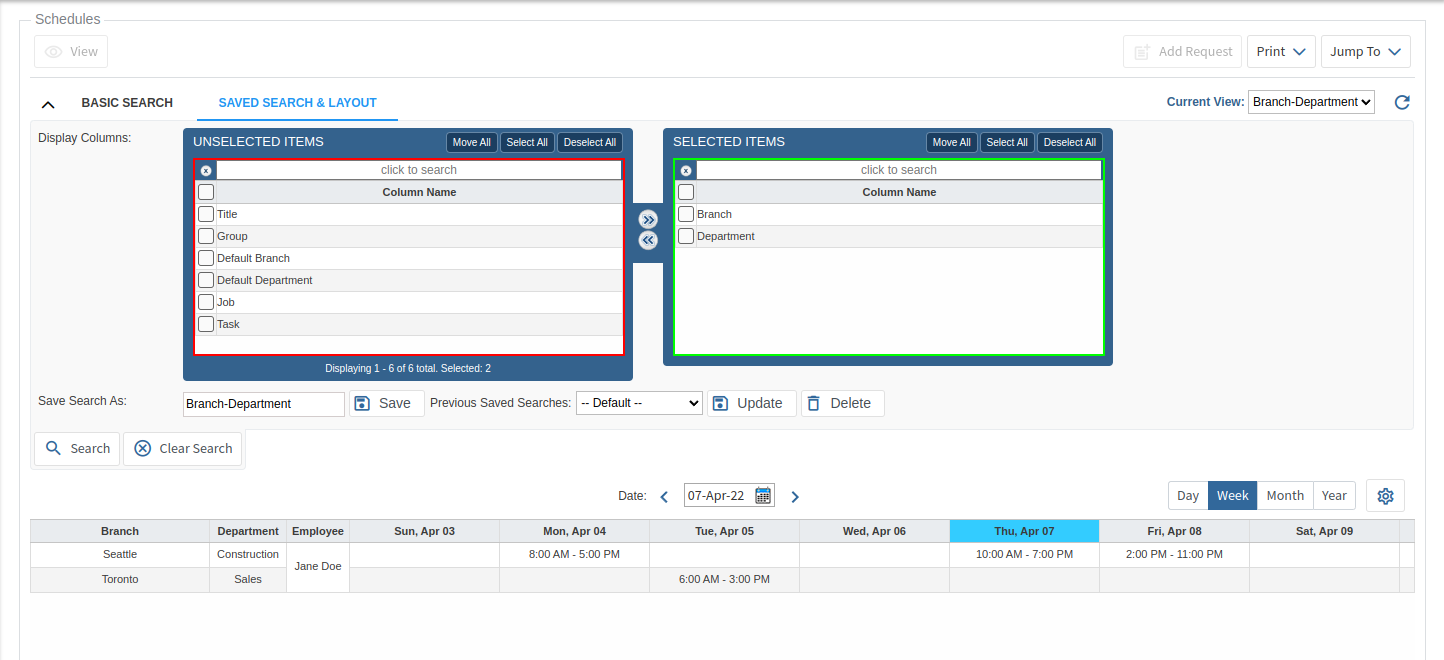Viewport: 1444px width, 660px height.
Task: Click the Sales department cell
Action: (248, 579)
